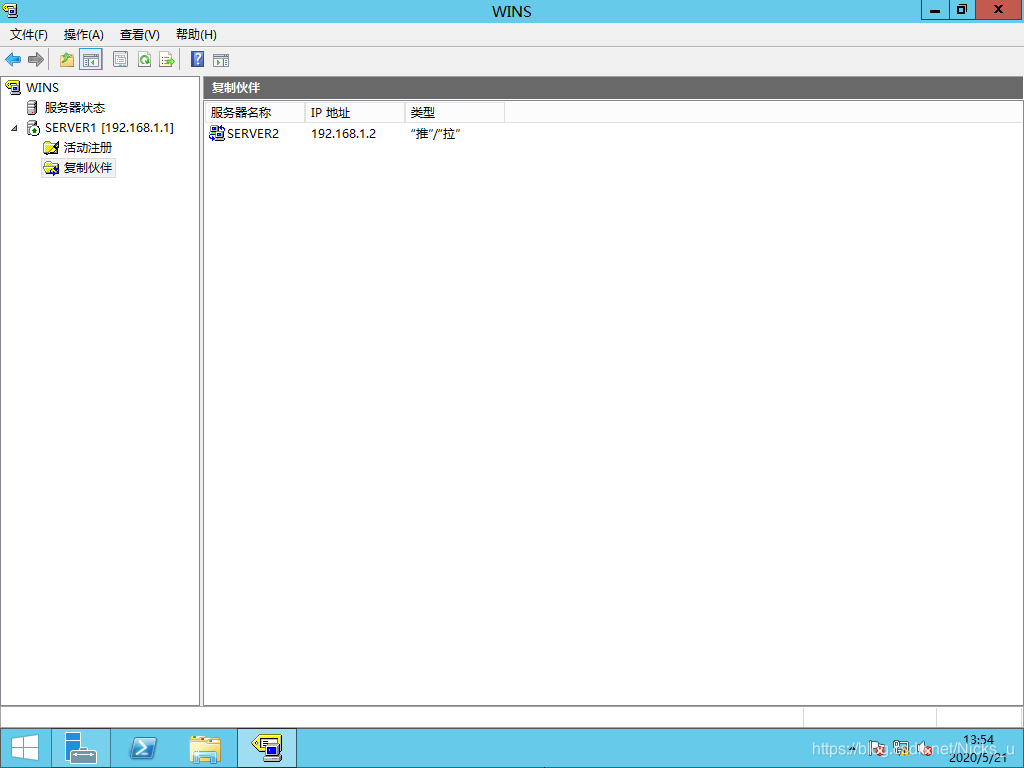Go up one level in the console tree
Viewport: 1024px width, 768px height.
(67, 60)
